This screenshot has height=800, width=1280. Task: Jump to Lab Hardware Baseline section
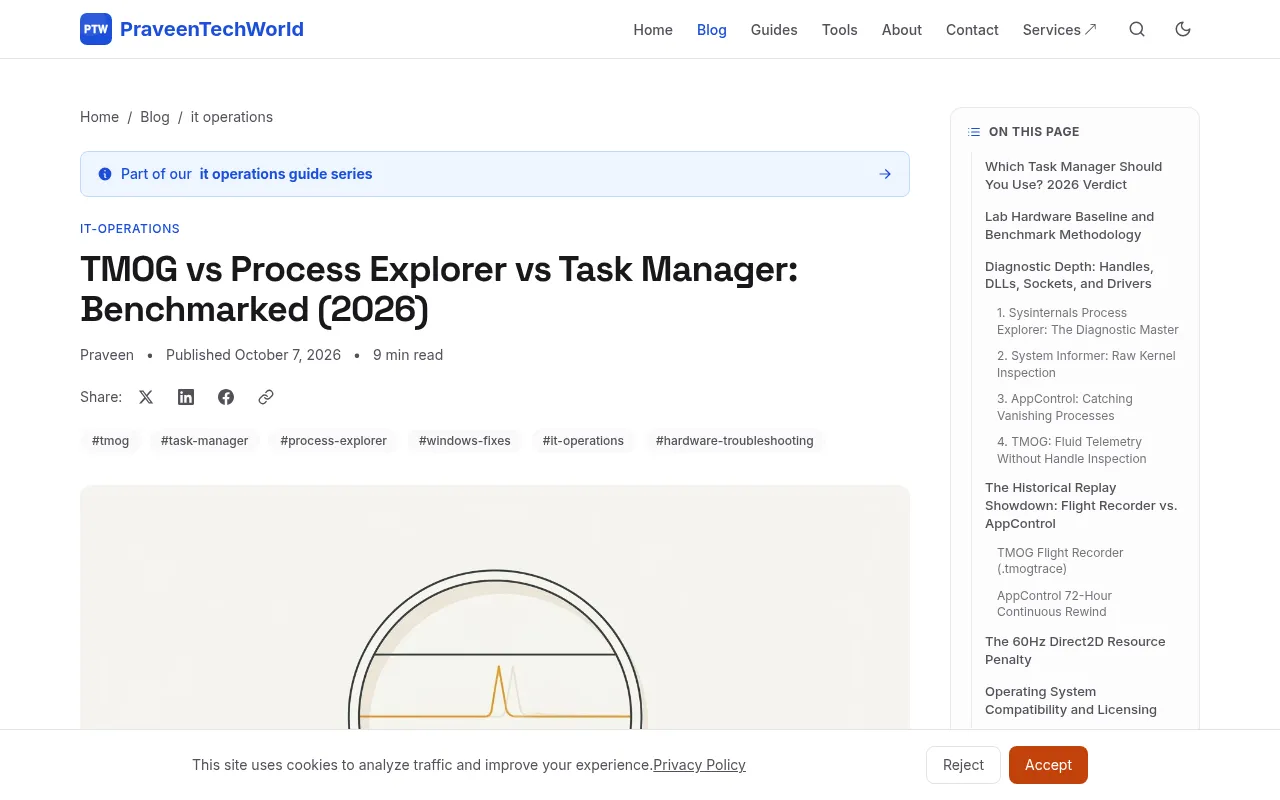pyautogui.click(x=1070, y=226)
